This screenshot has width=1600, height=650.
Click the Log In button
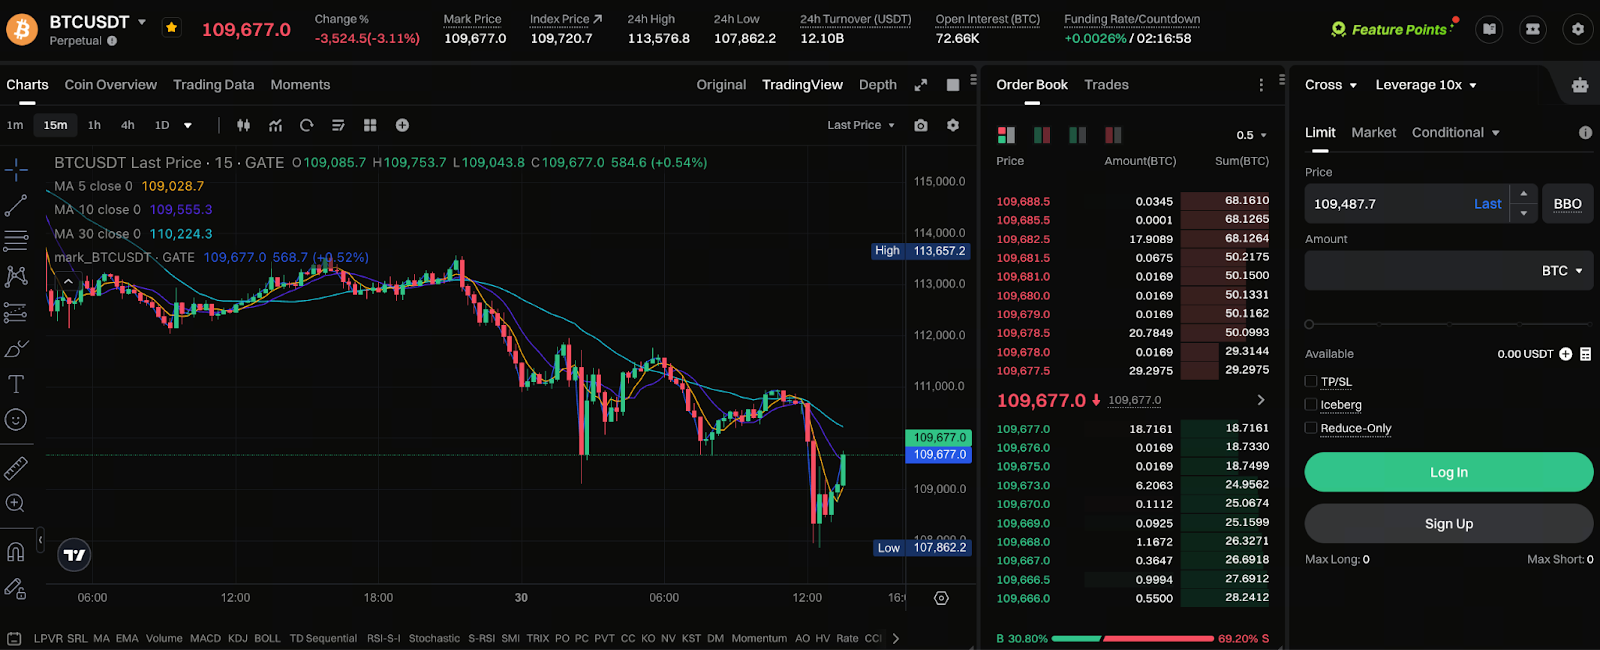(x=1448, y=472)
